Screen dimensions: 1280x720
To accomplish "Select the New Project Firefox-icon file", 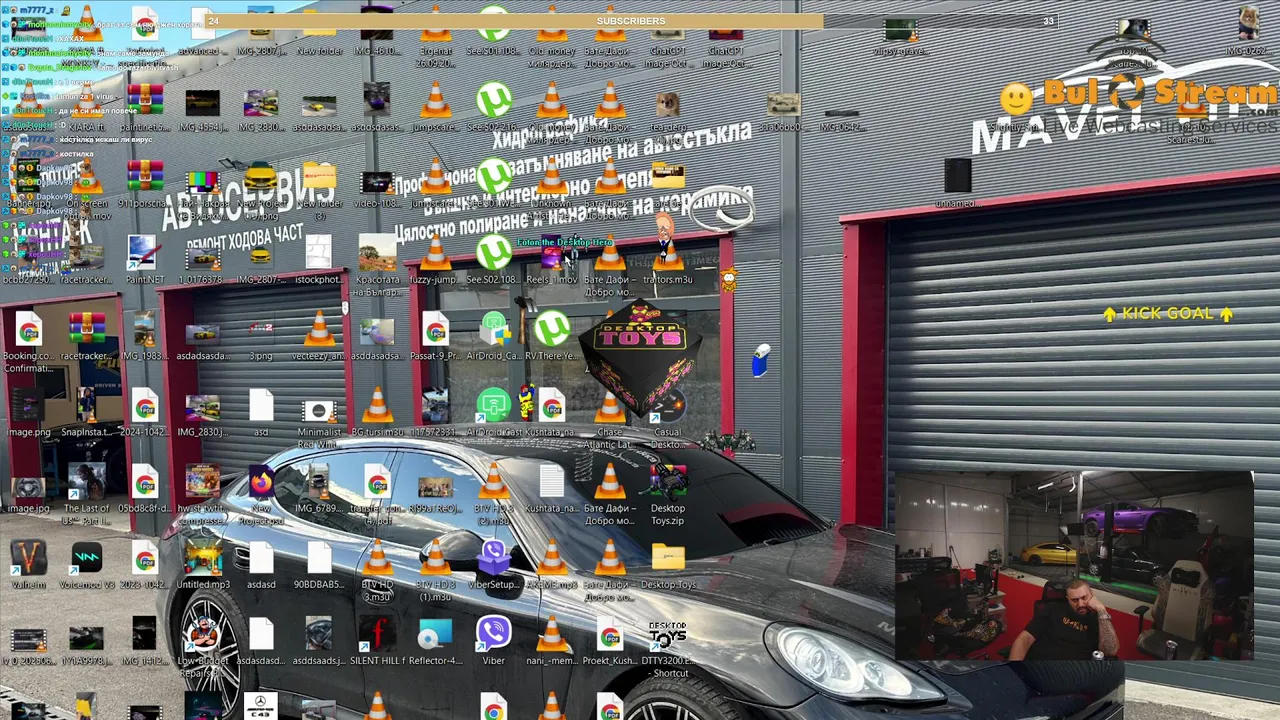I will (x=260, y=492).
